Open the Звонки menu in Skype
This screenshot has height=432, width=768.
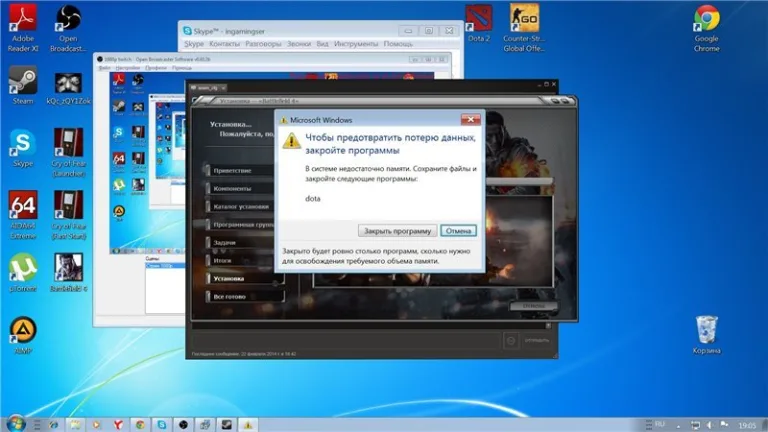point(299,44)
